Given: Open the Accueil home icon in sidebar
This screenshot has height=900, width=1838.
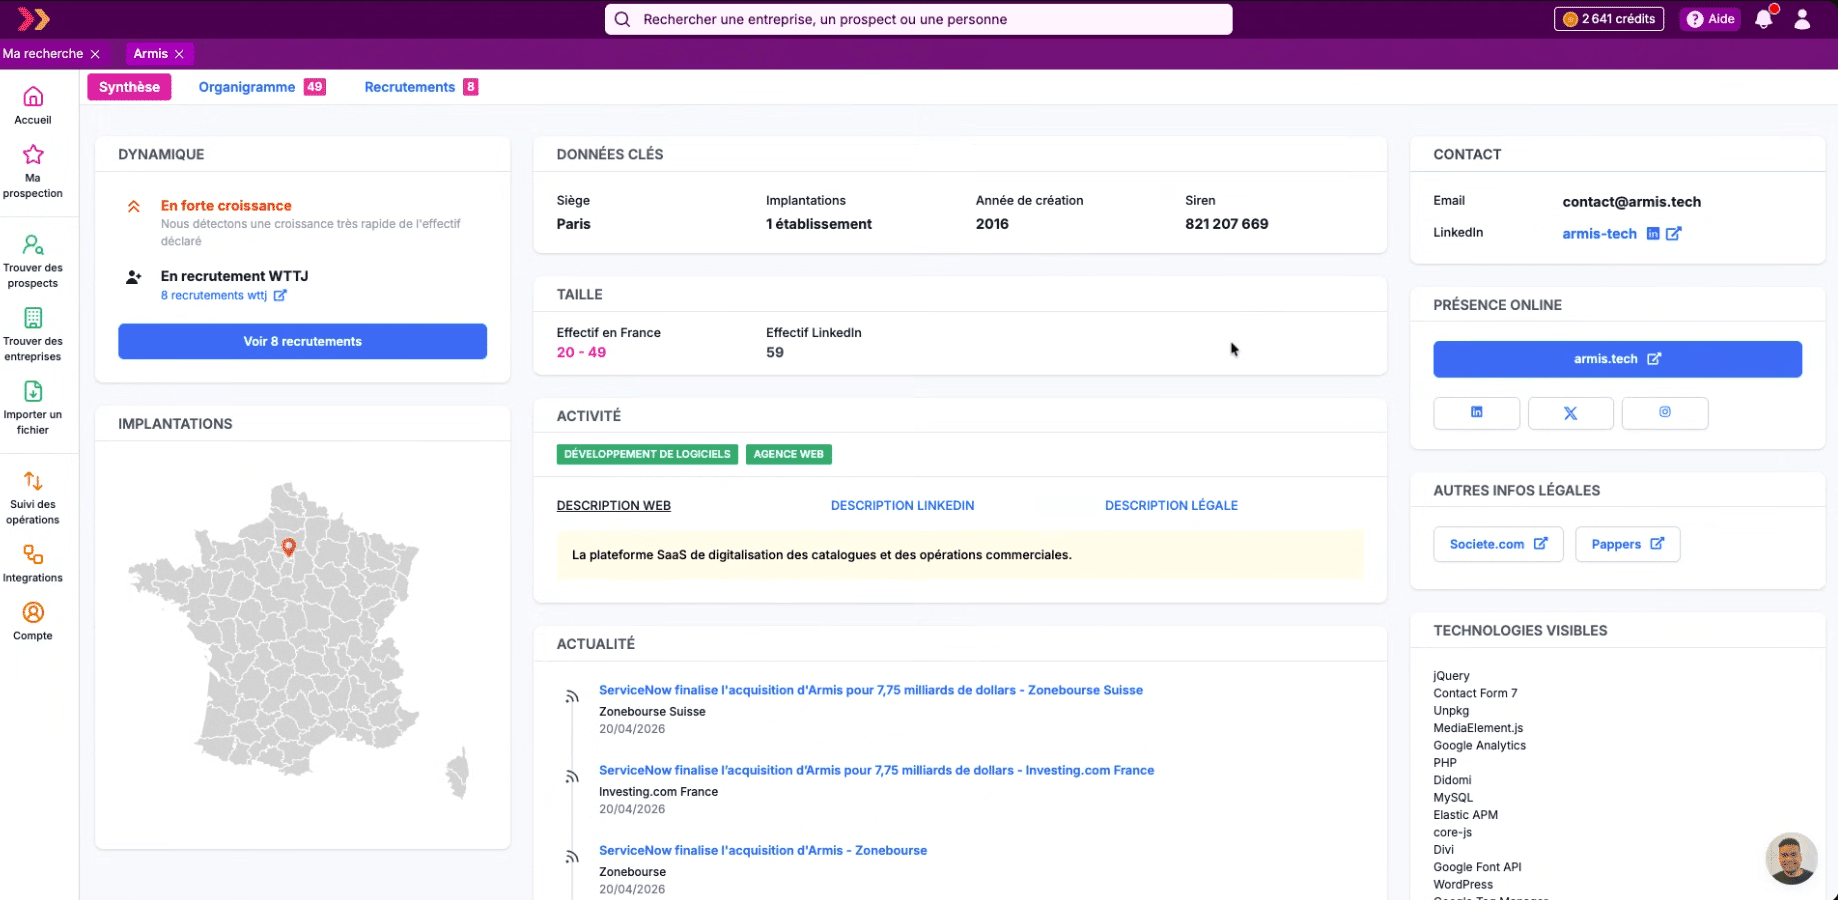Looking at the screenshot, I should coord(33,96).
